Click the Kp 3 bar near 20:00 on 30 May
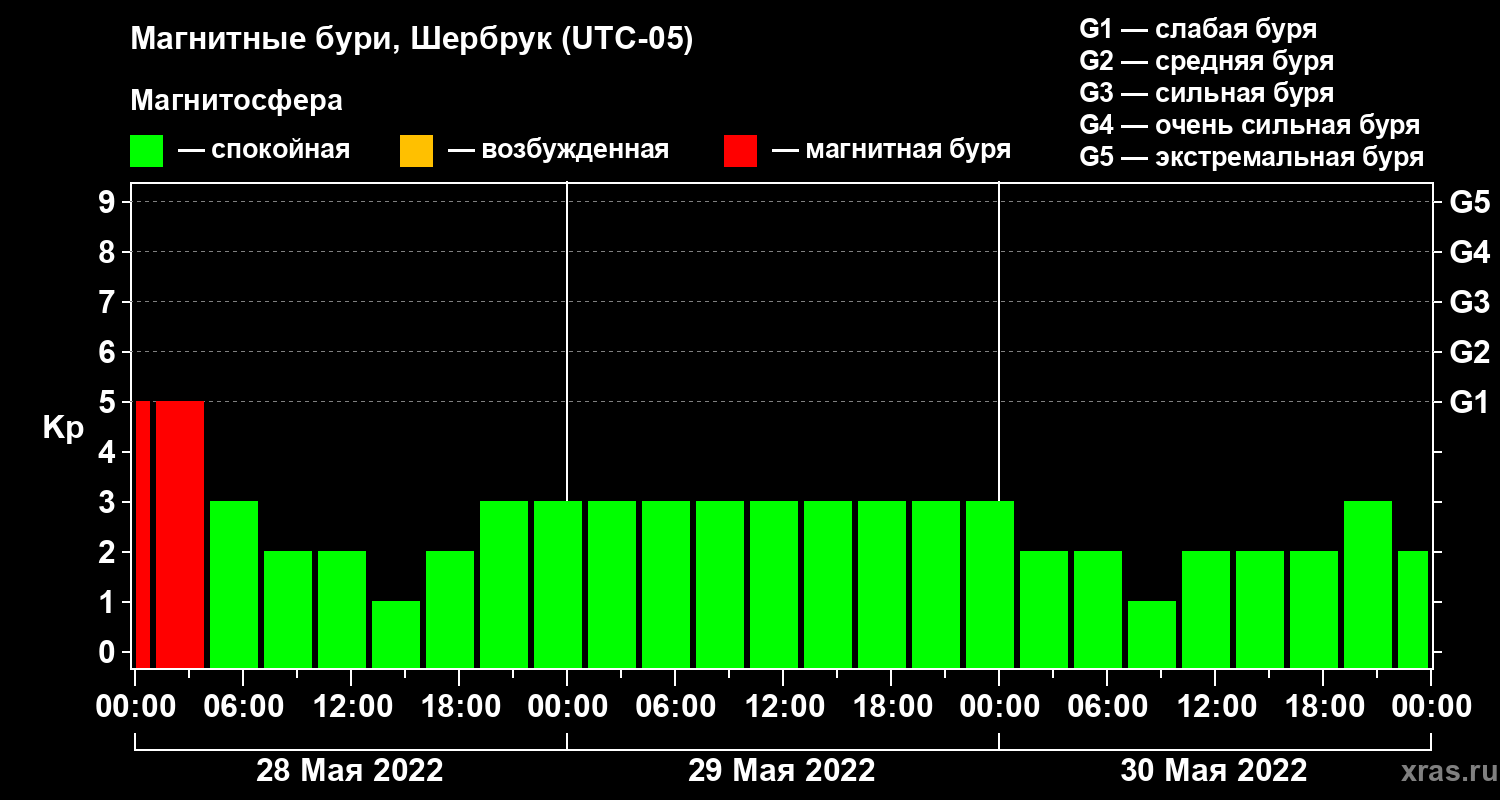1500x800 pixels. coord(1368,584)
